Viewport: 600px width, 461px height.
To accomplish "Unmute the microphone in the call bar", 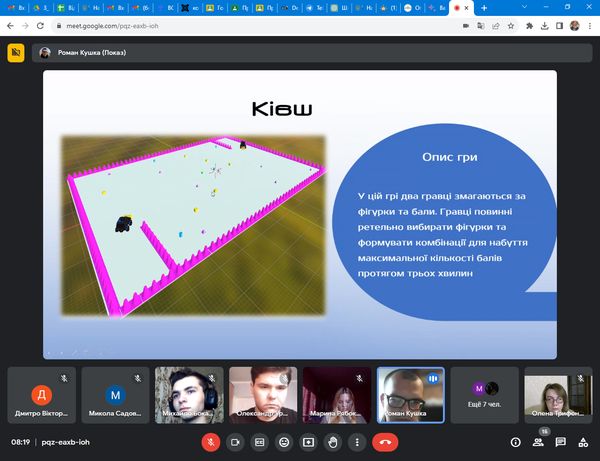I will pyautogui.click(x=211, y=441).
